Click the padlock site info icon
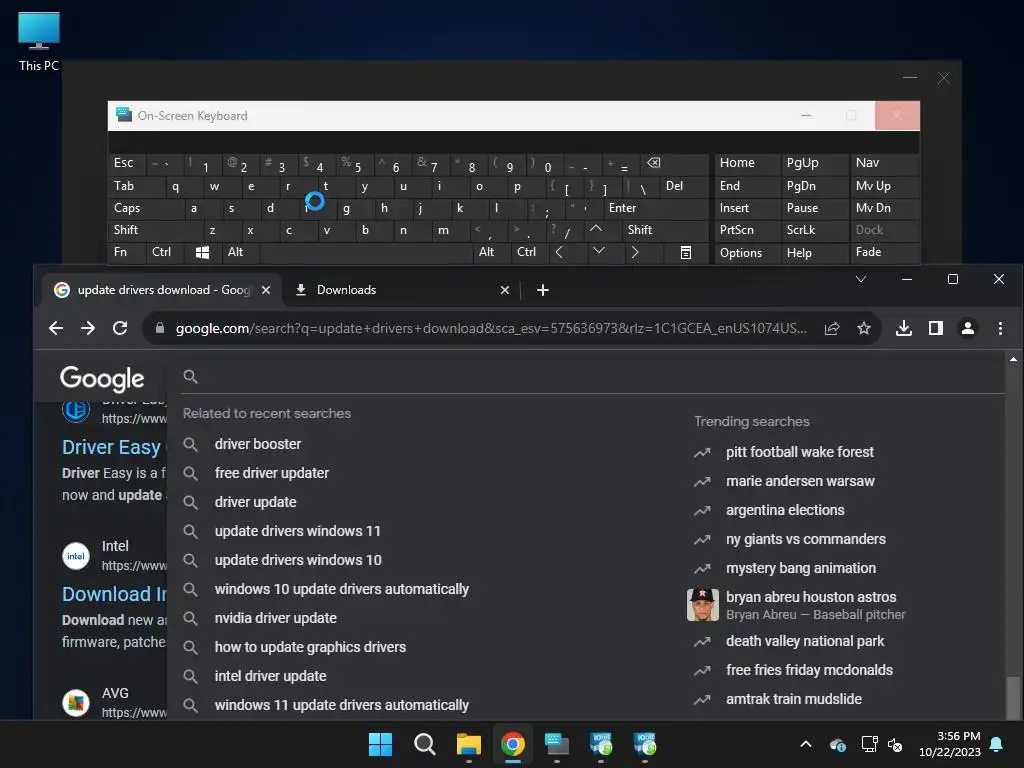The width and height of the screenshot is (1024, 768). 160,328
